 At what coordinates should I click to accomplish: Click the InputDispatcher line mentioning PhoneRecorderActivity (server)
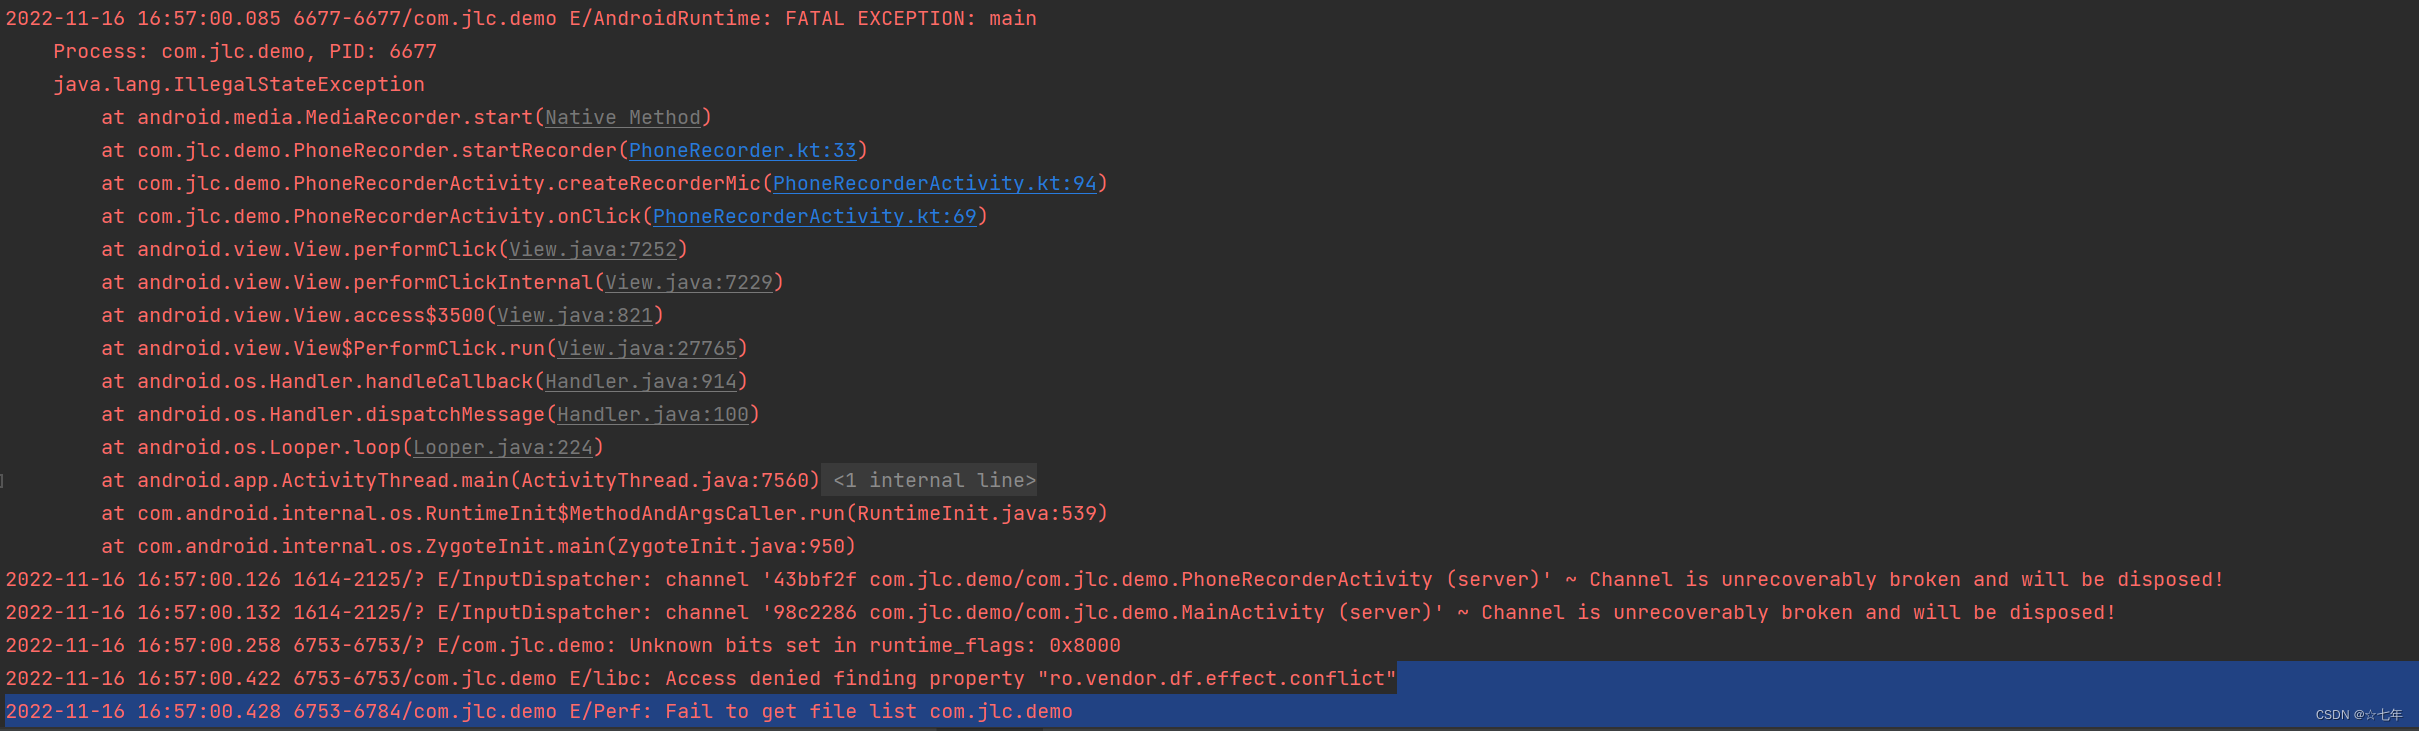pos(1114,579)
